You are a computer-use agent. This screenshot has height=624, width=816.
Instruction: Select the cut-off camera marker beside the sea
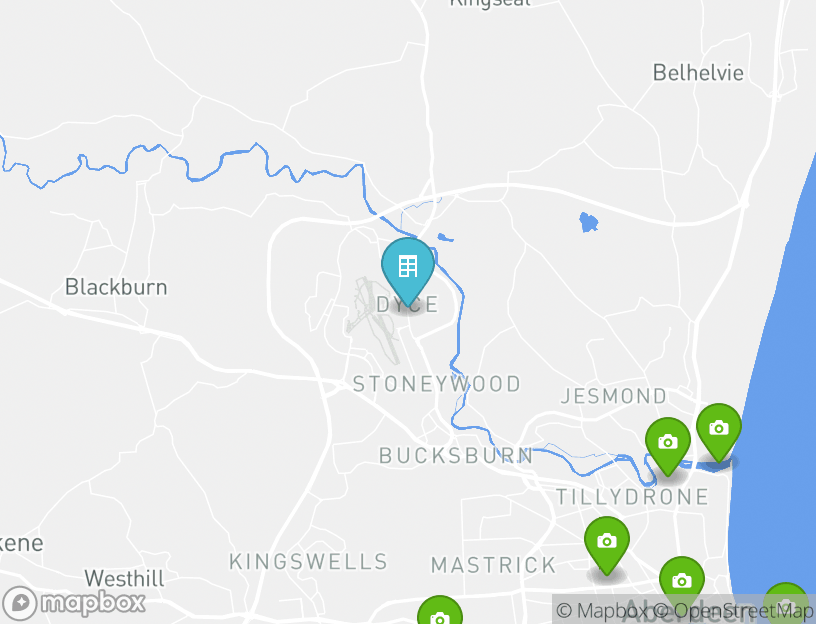(x=786, y=603)
